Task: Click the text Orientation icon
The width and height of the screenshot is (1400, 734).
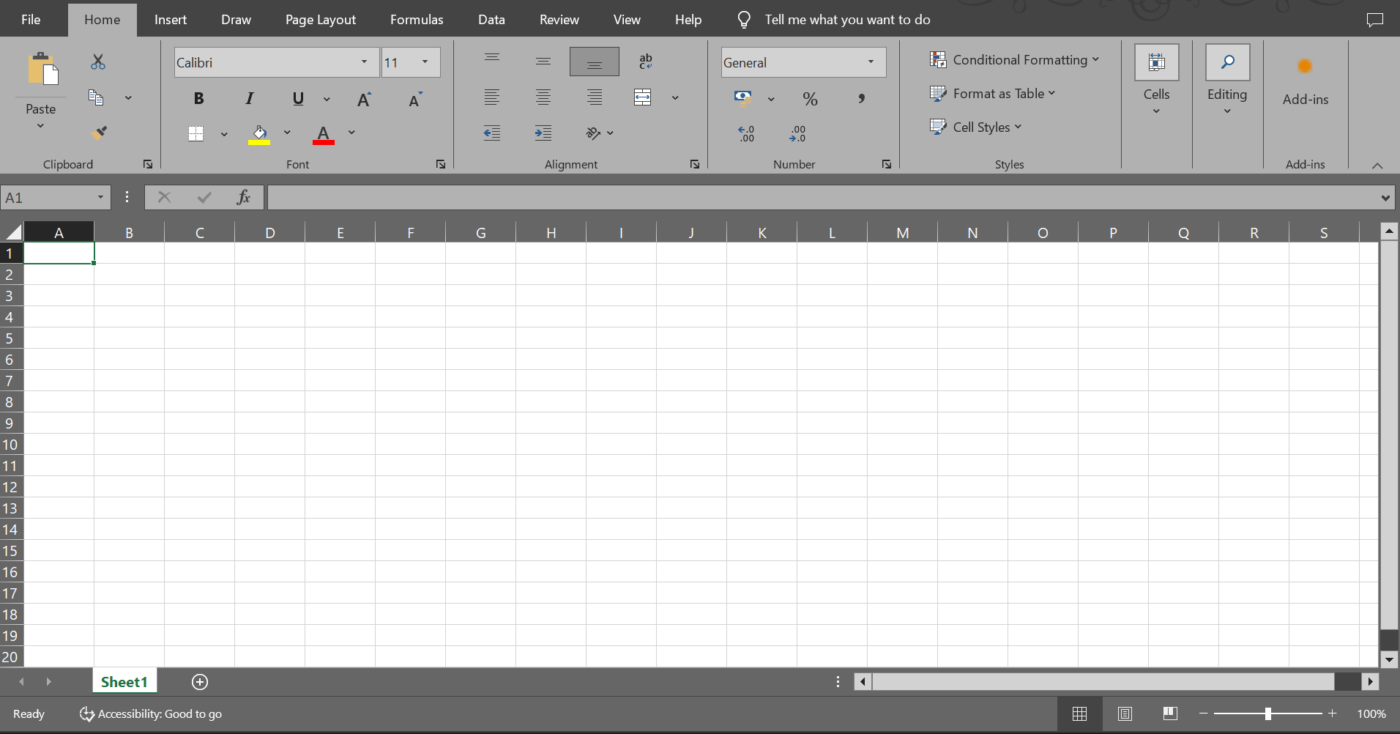Action: point(593,132)
